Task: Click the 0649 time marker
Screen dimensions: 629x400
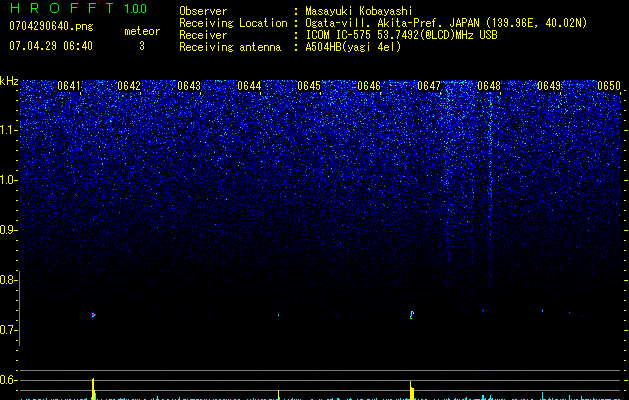Action: [549, 86]
